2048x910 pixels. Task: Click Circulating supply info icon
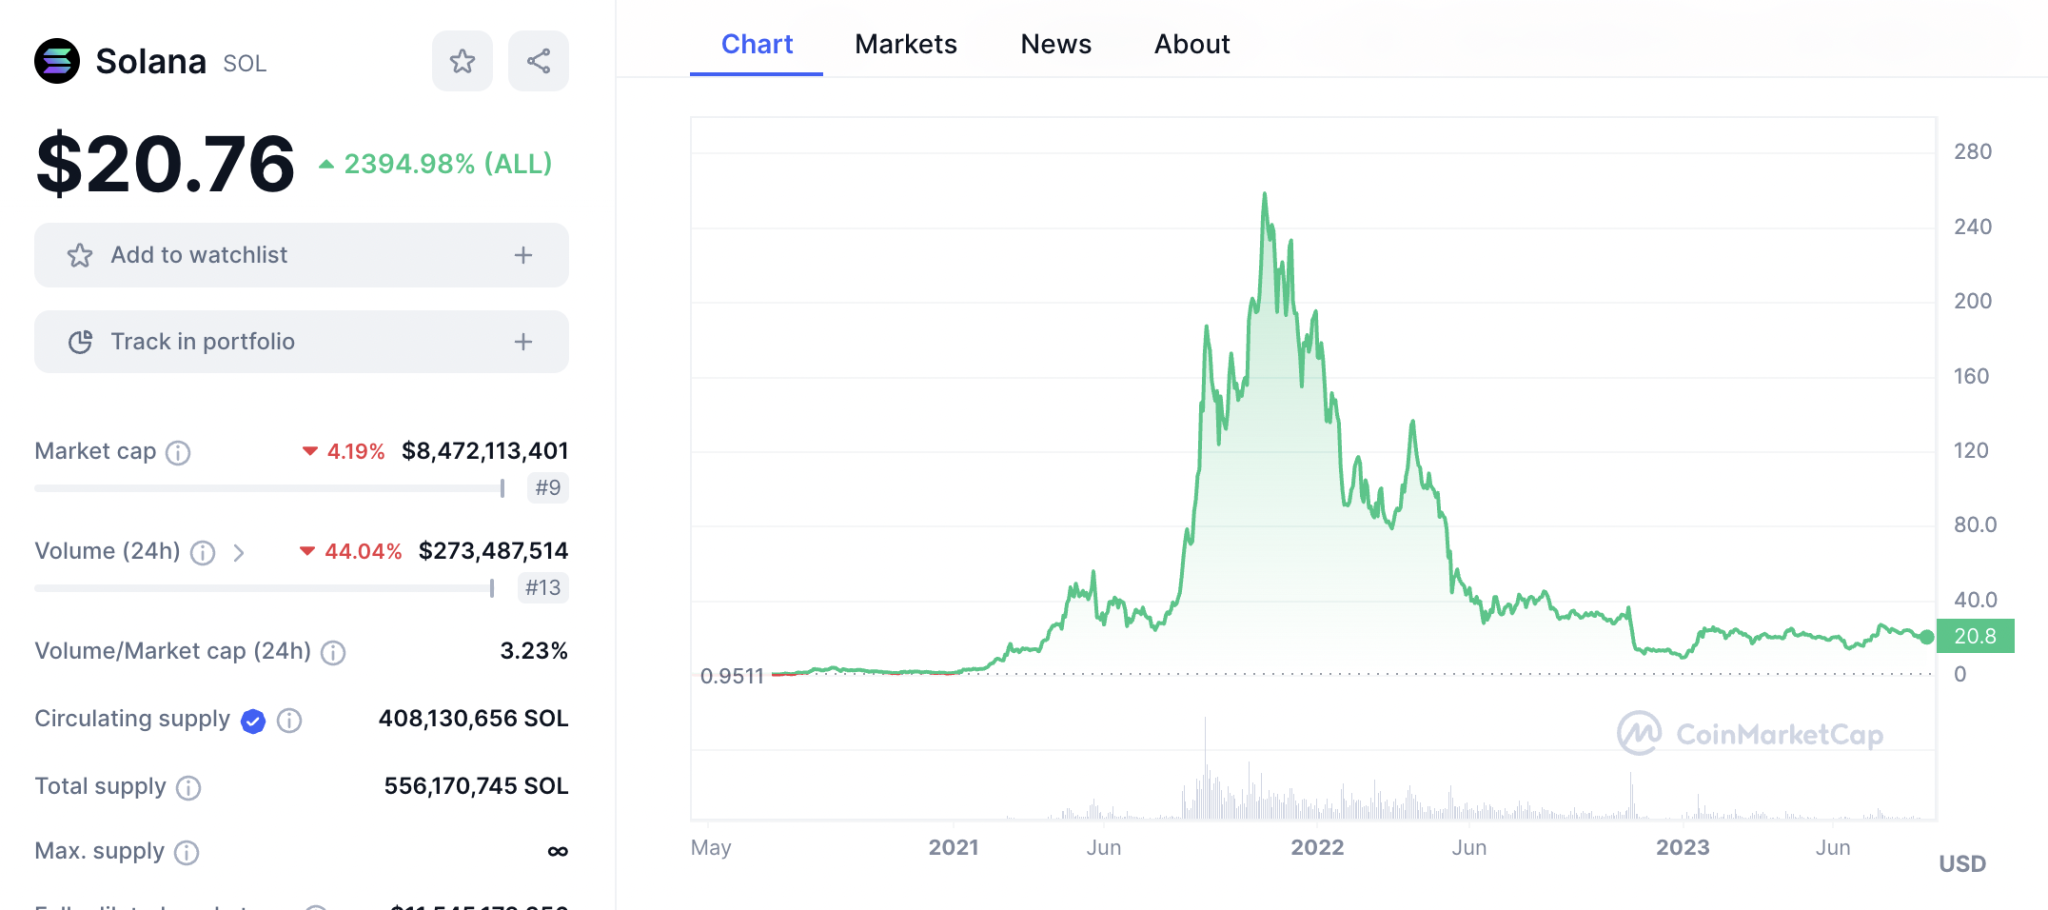(x=289, y=720)
